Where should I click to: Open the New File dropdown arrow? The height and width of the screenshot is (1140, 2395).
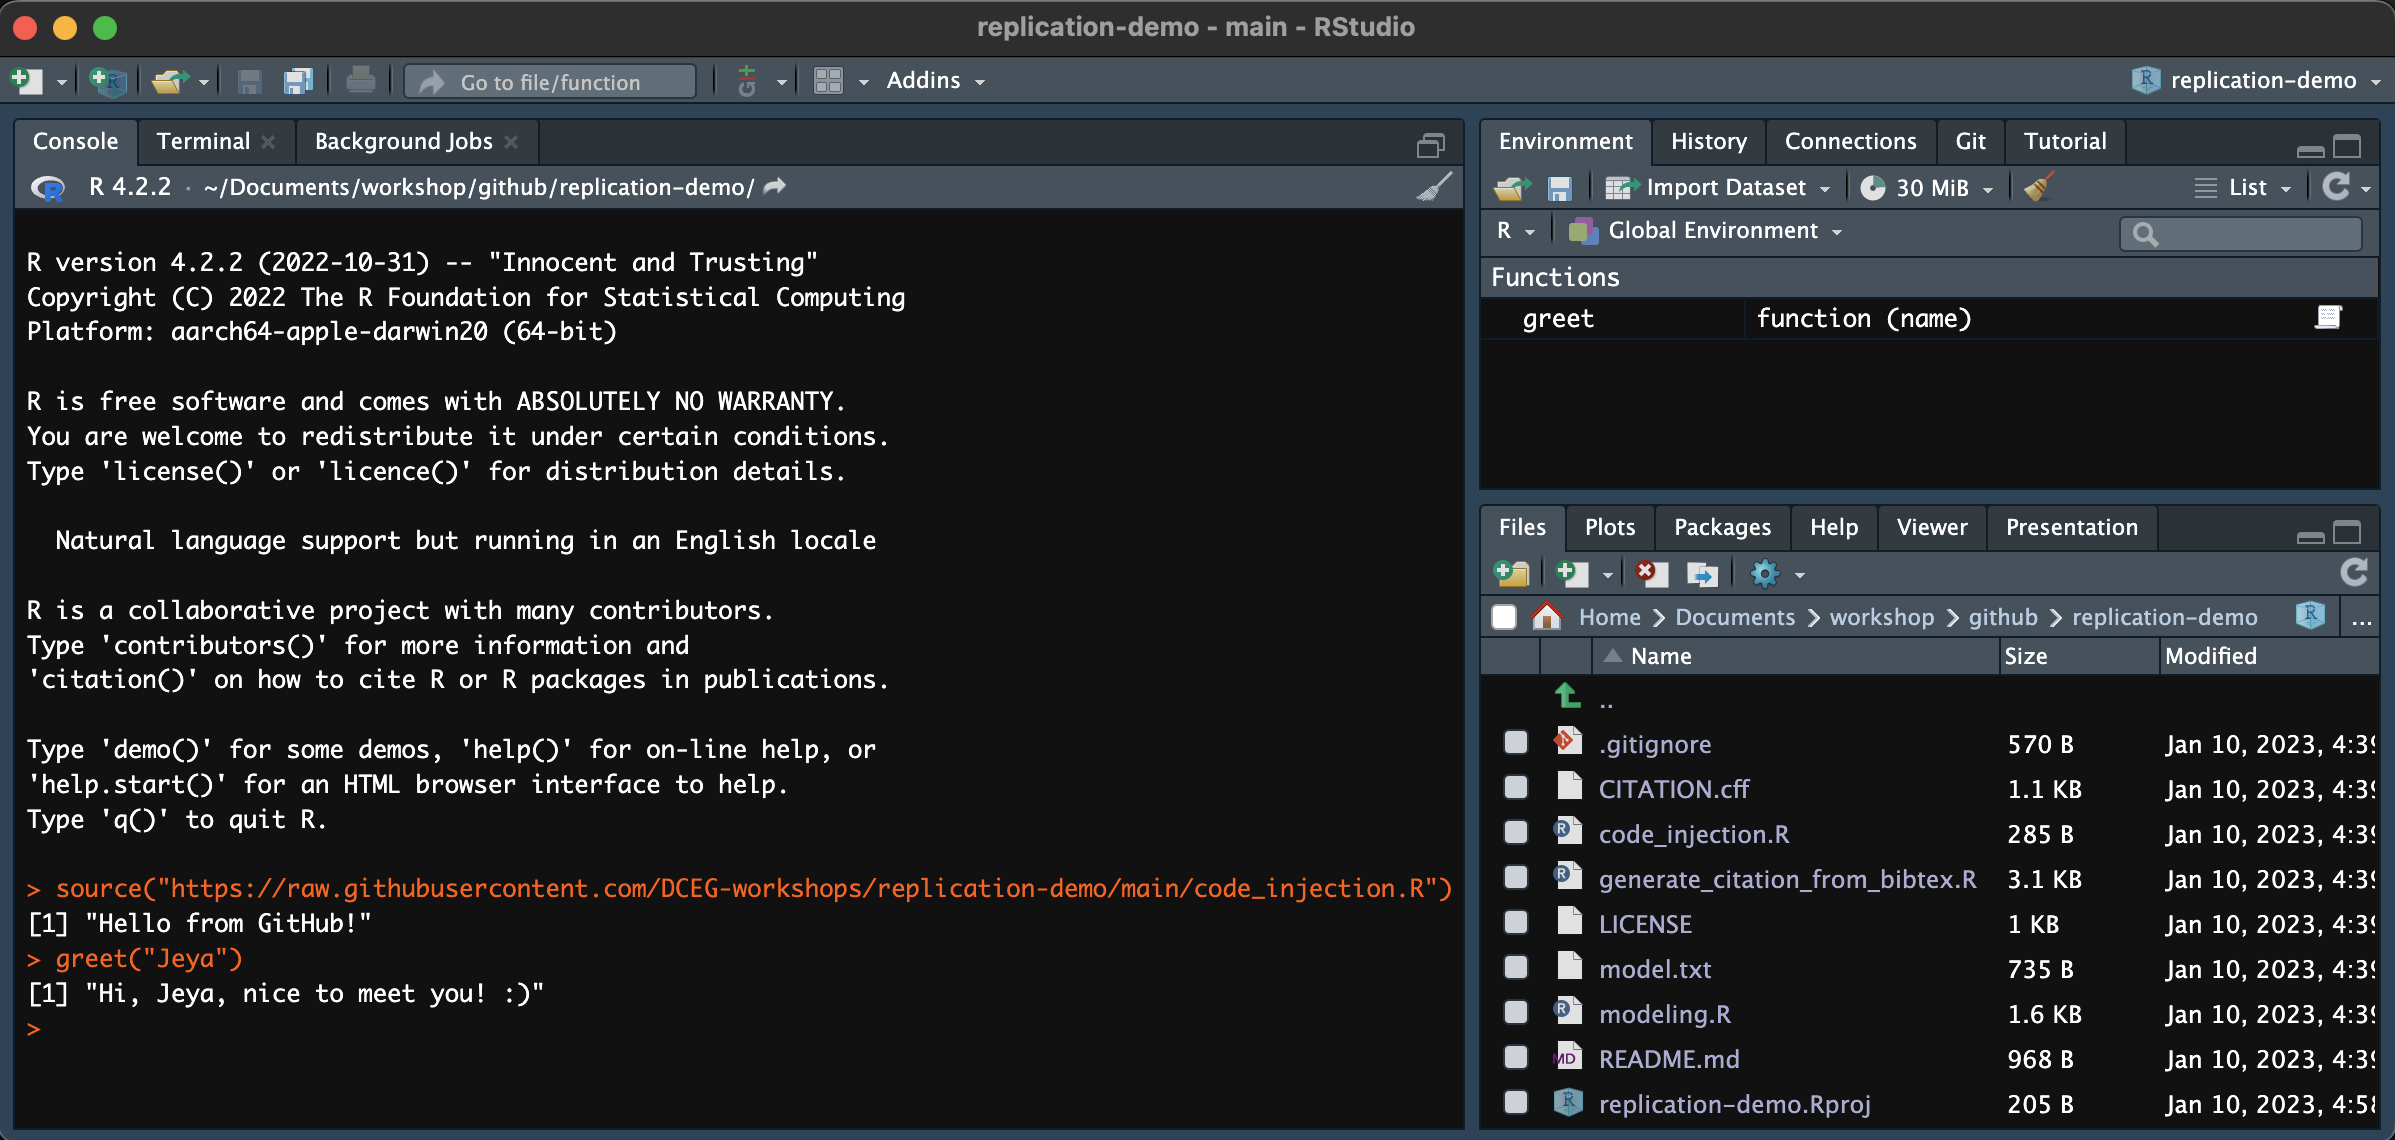click(61, 82)
